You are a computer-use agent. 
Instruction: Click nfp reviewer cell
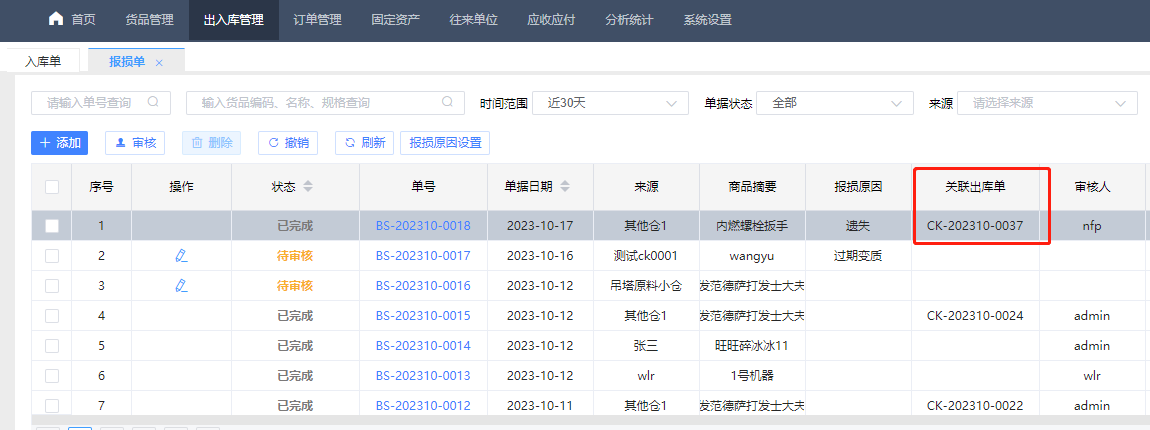pos(1092,226)
